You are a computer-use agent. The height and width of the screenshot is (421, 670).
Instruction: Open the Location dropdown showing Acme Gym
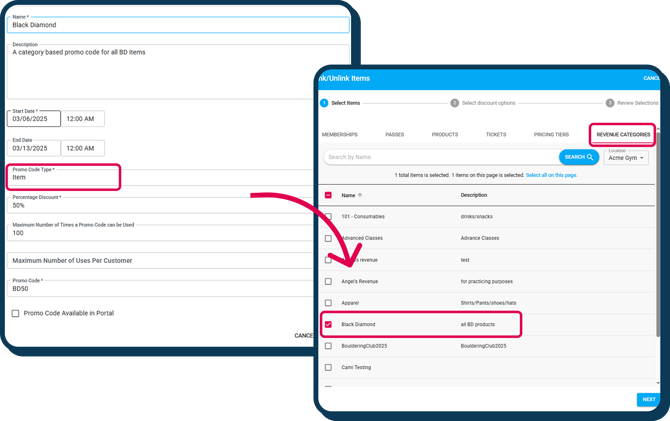(x=627, y=158)
